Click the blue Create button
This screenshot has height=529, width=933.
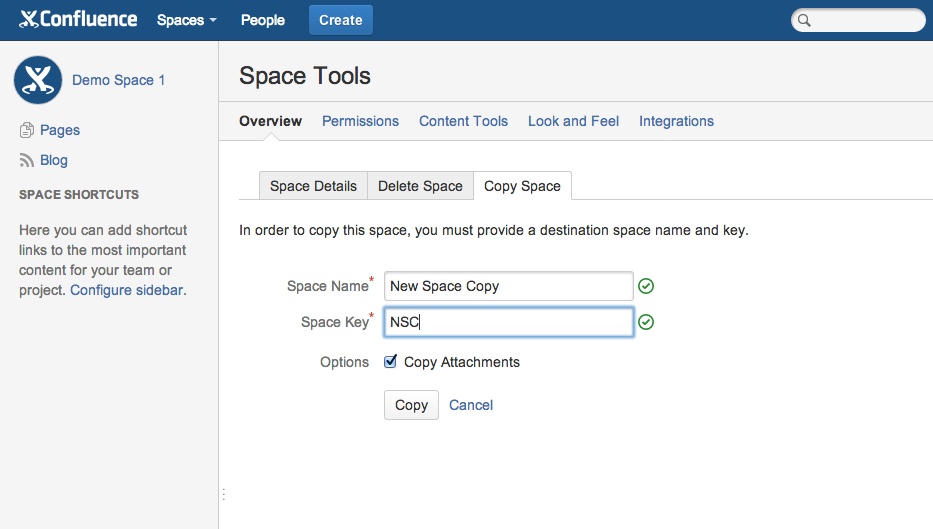340,20
